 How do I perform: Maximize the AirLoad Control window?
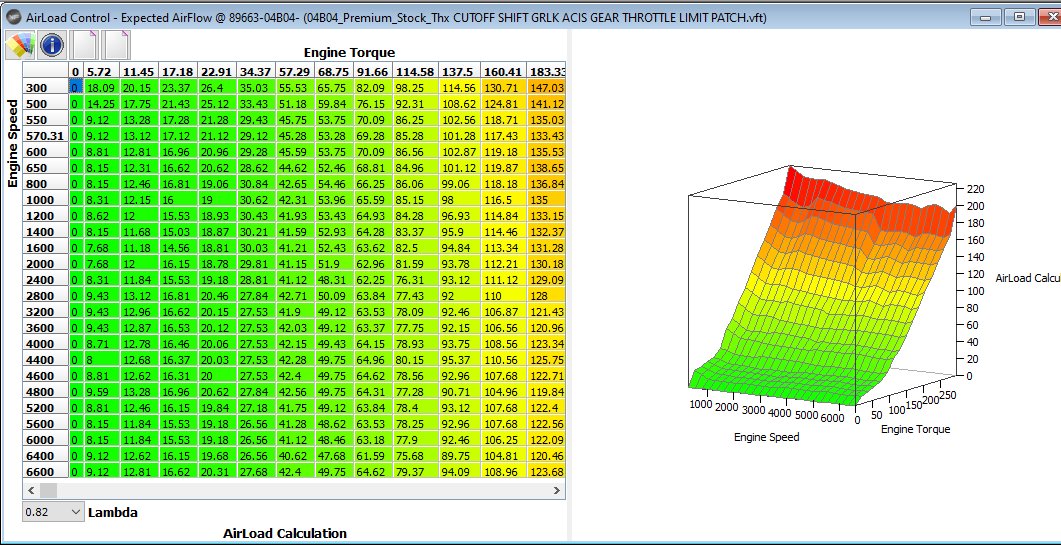pyautogui.click(x=1019, y=18)
